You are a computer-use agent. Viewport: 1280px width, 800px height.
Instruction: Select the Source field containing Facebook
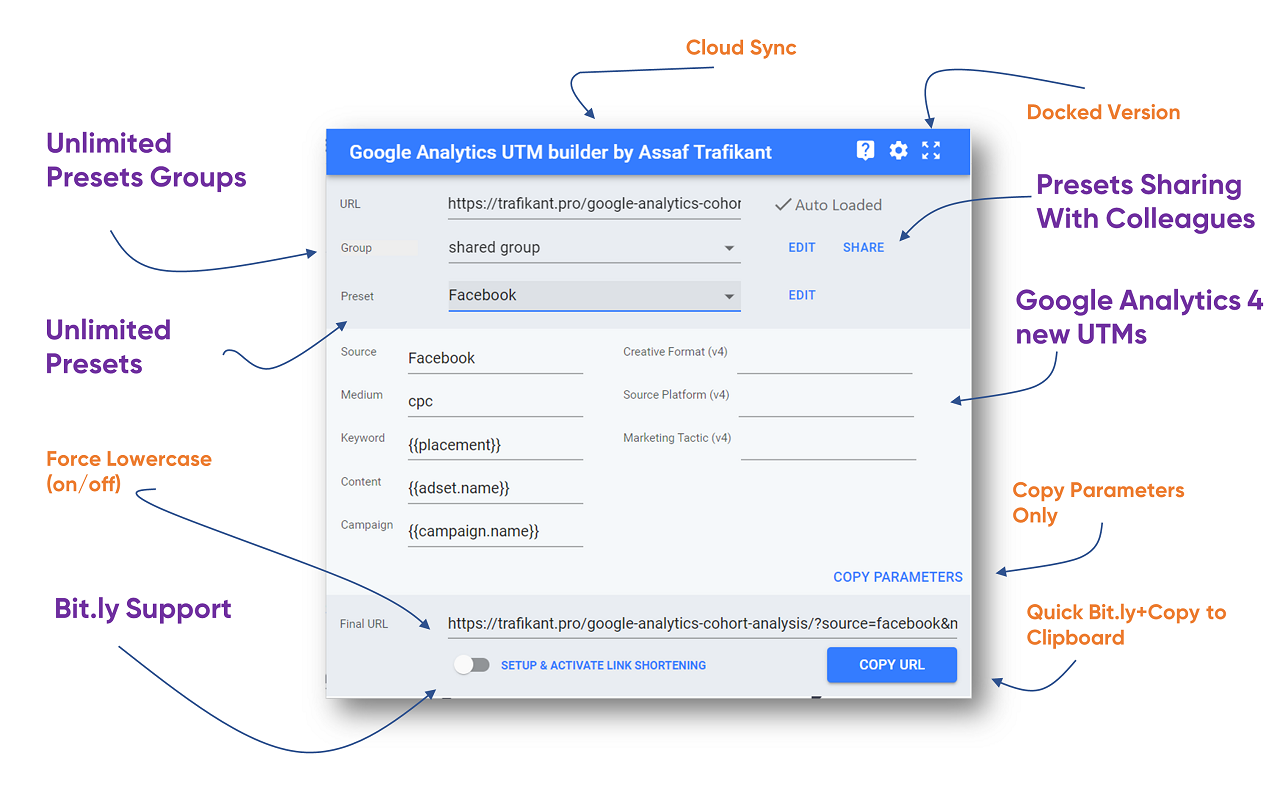tap(495, 357)
